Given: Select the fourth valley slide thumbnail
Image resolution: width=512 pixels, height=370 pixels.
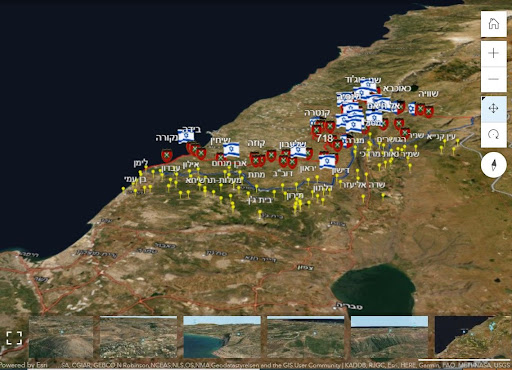Looking at the screenshot, I should click(306, 337).
